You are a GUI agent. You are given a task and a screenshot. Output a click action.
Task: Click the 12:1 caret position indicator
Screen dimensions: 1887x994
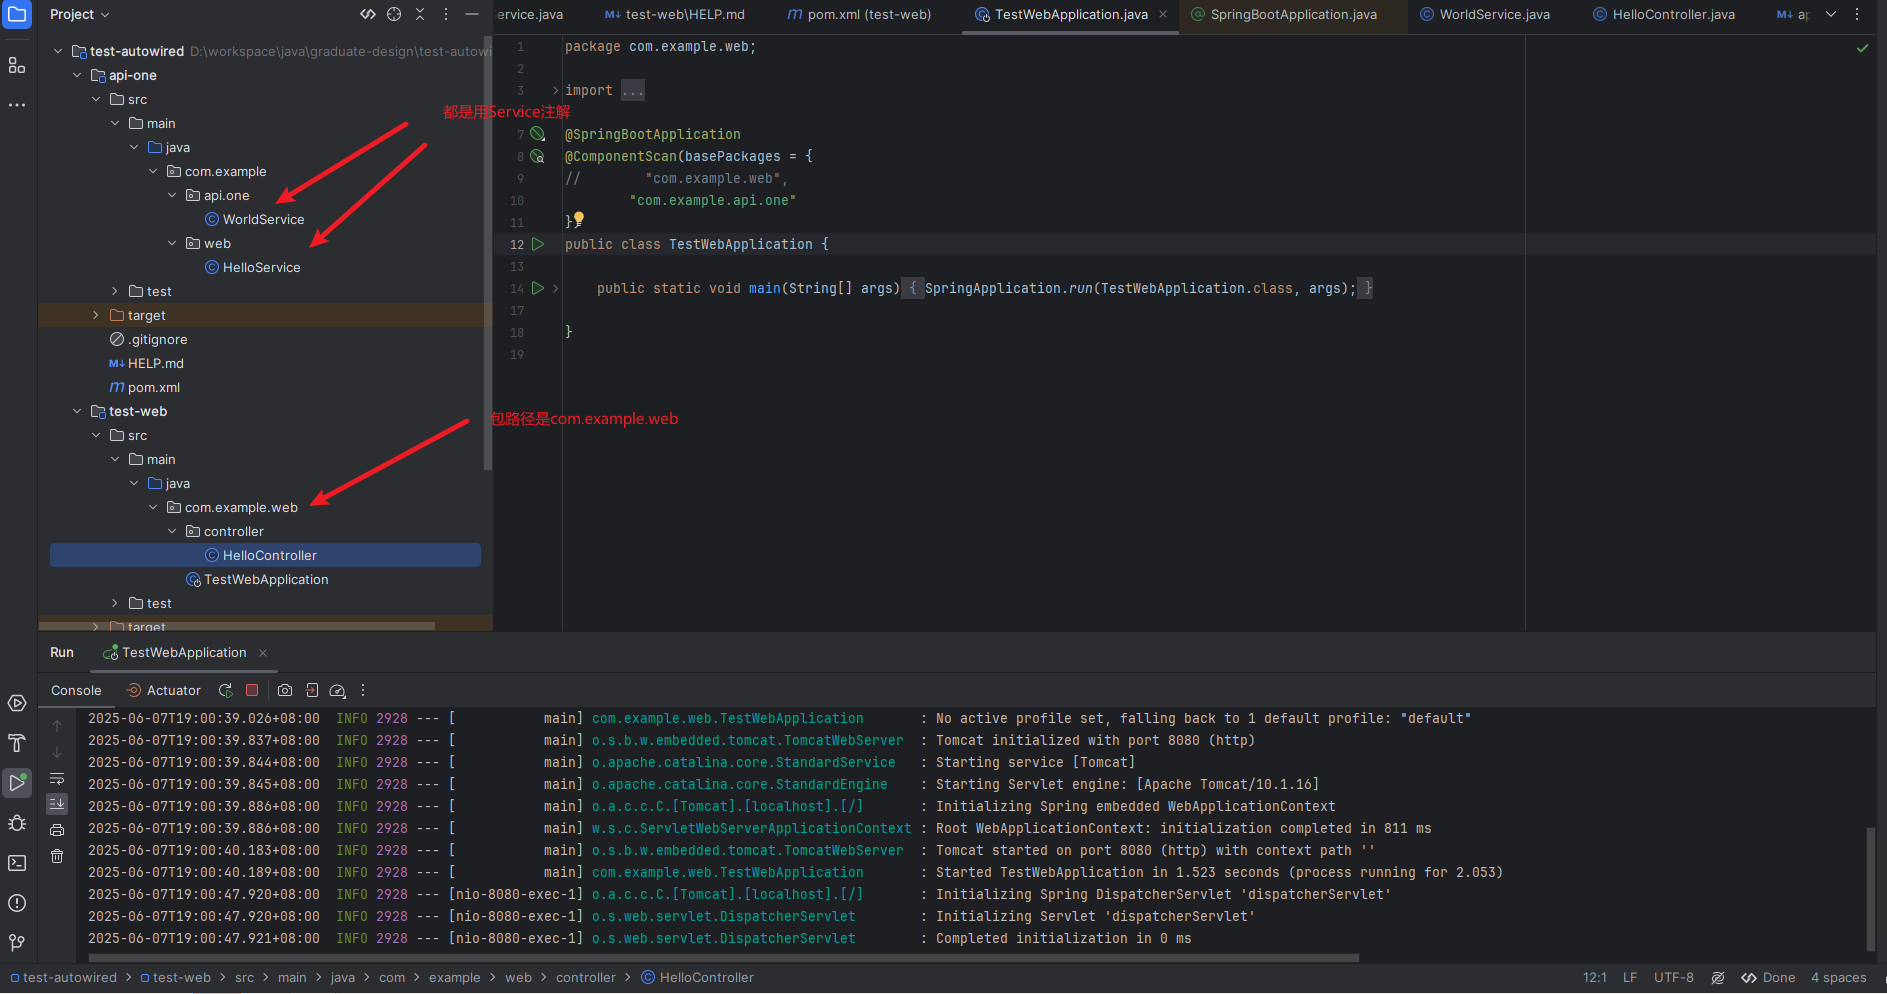pyautogui.click(x=1595, y=978)
